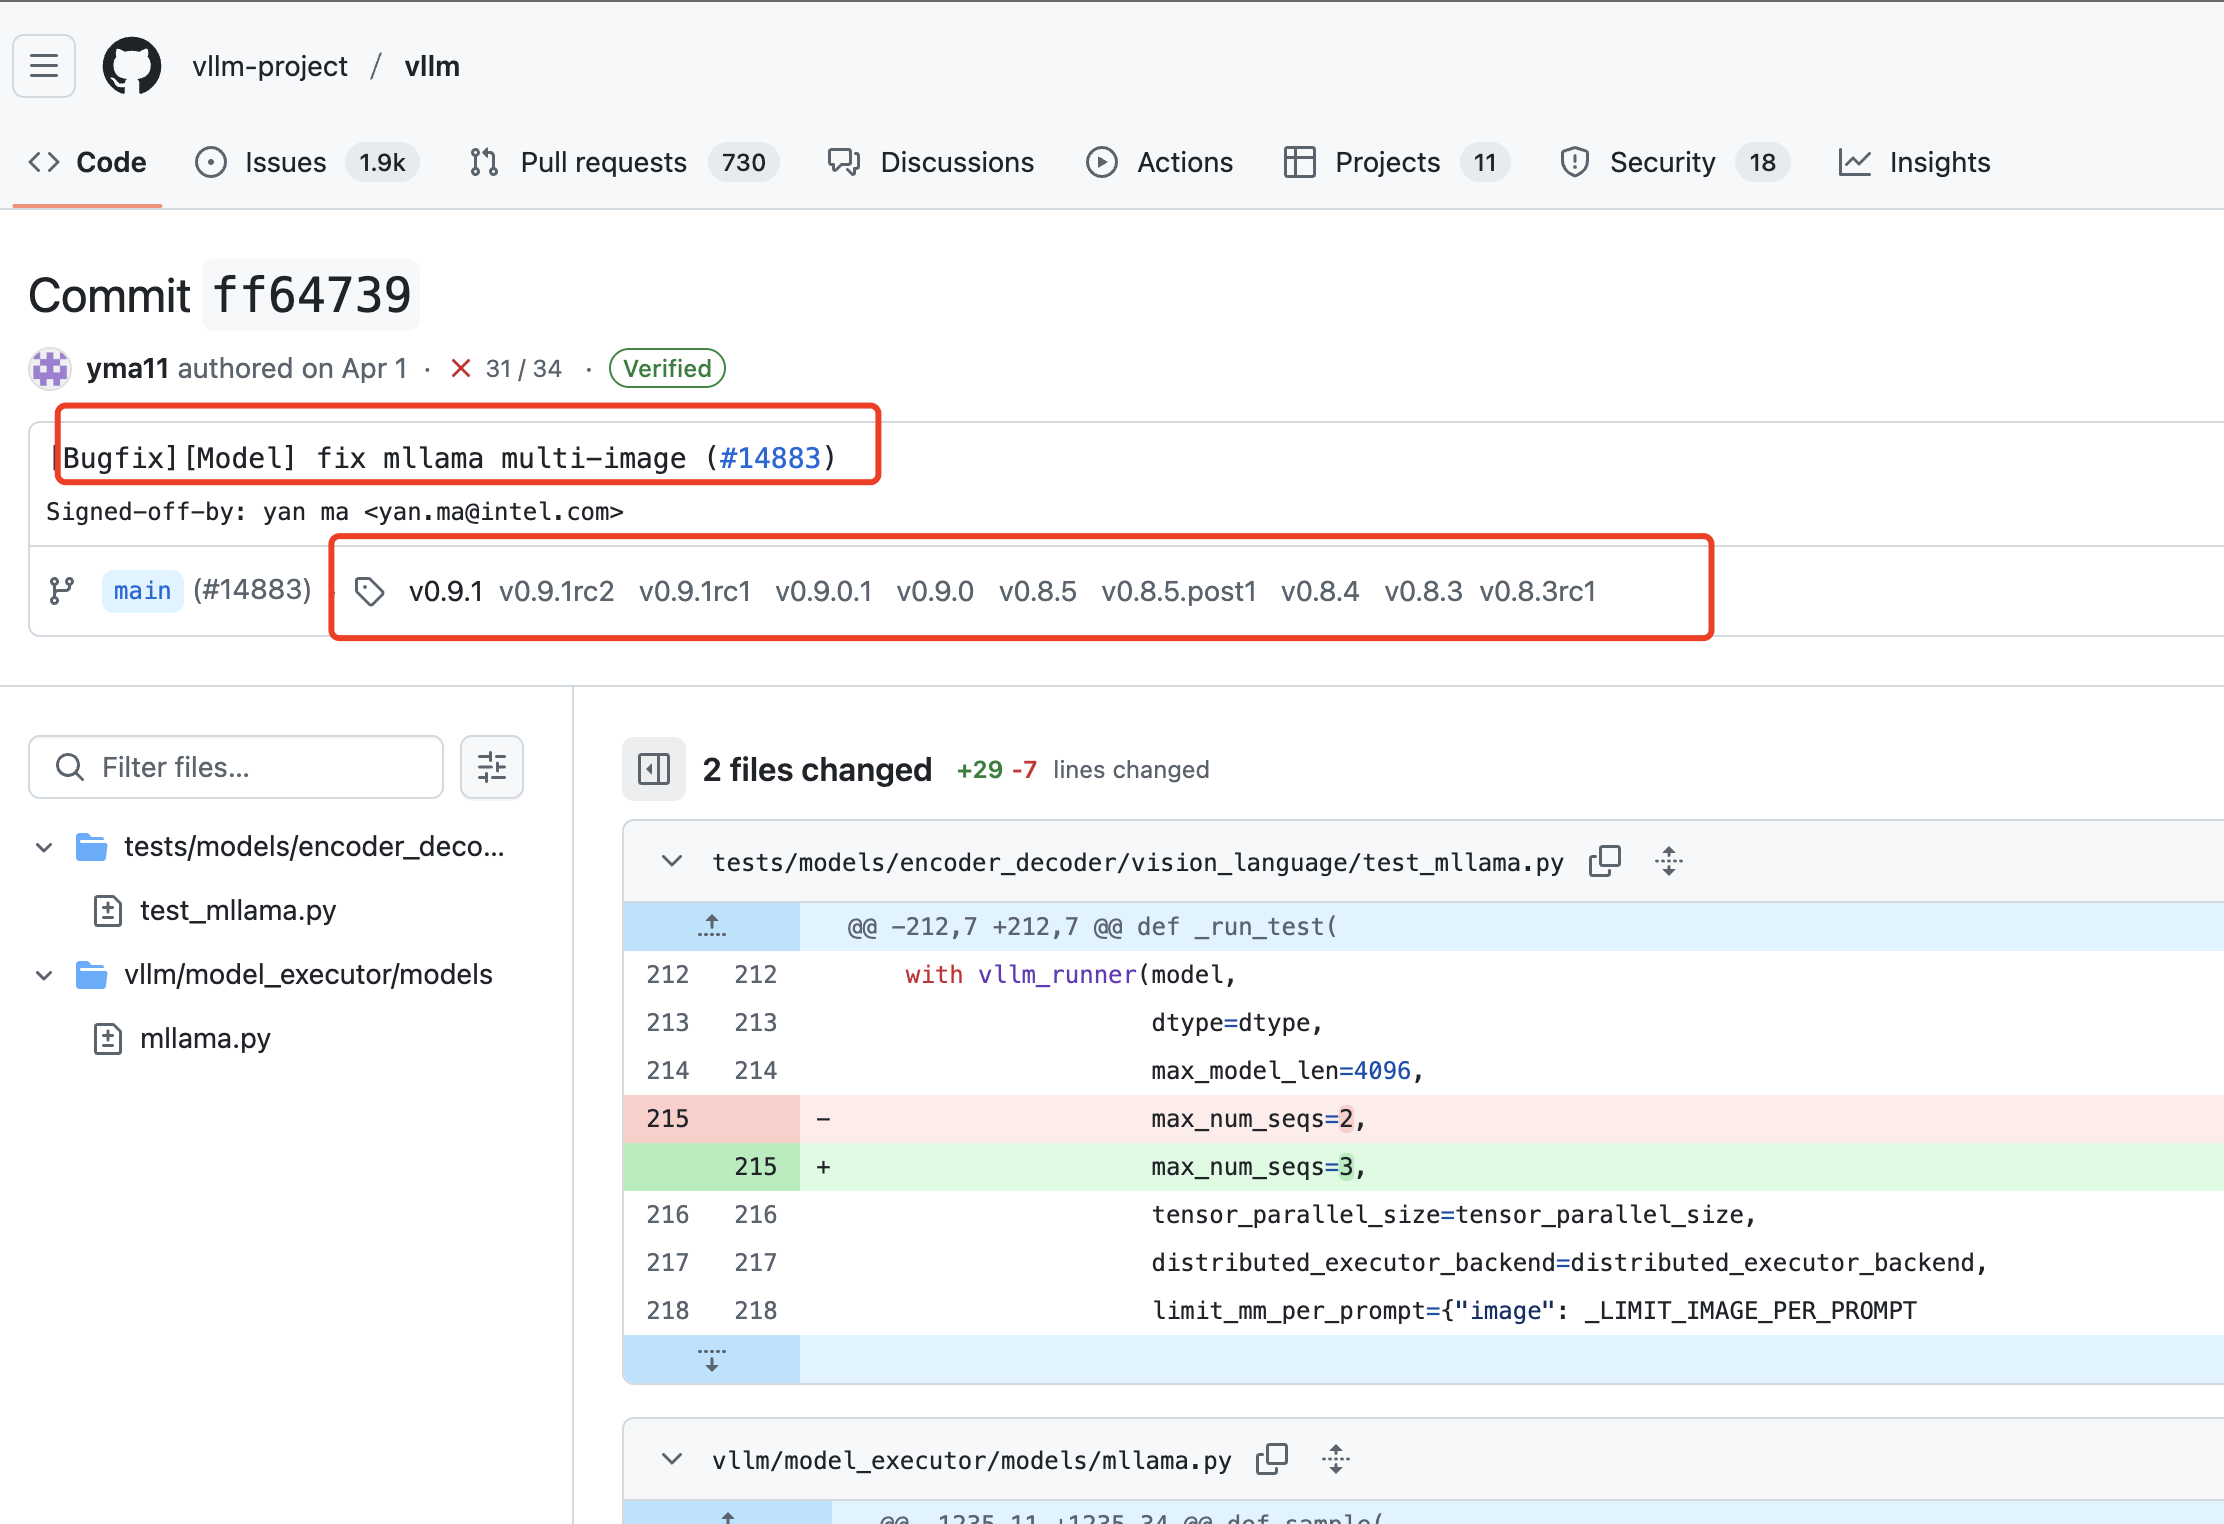The height and width of the screenshot is (1524, 2224).
Task: Open vllm/model_executor/models/mllama.py file path link
Action: pos(972,1460)
